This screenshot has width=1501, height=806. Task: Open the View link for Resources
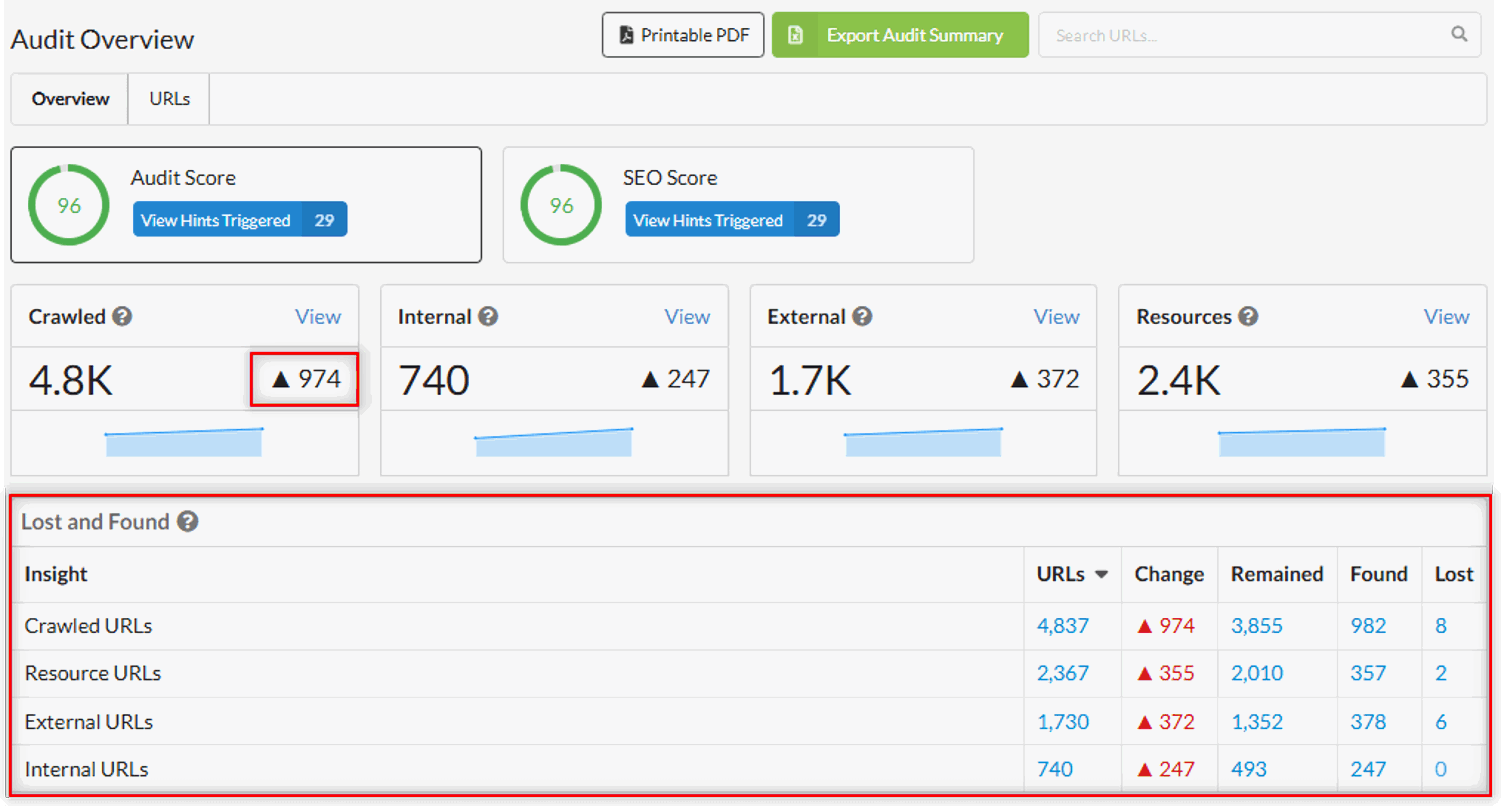[x=1446, y=317]
